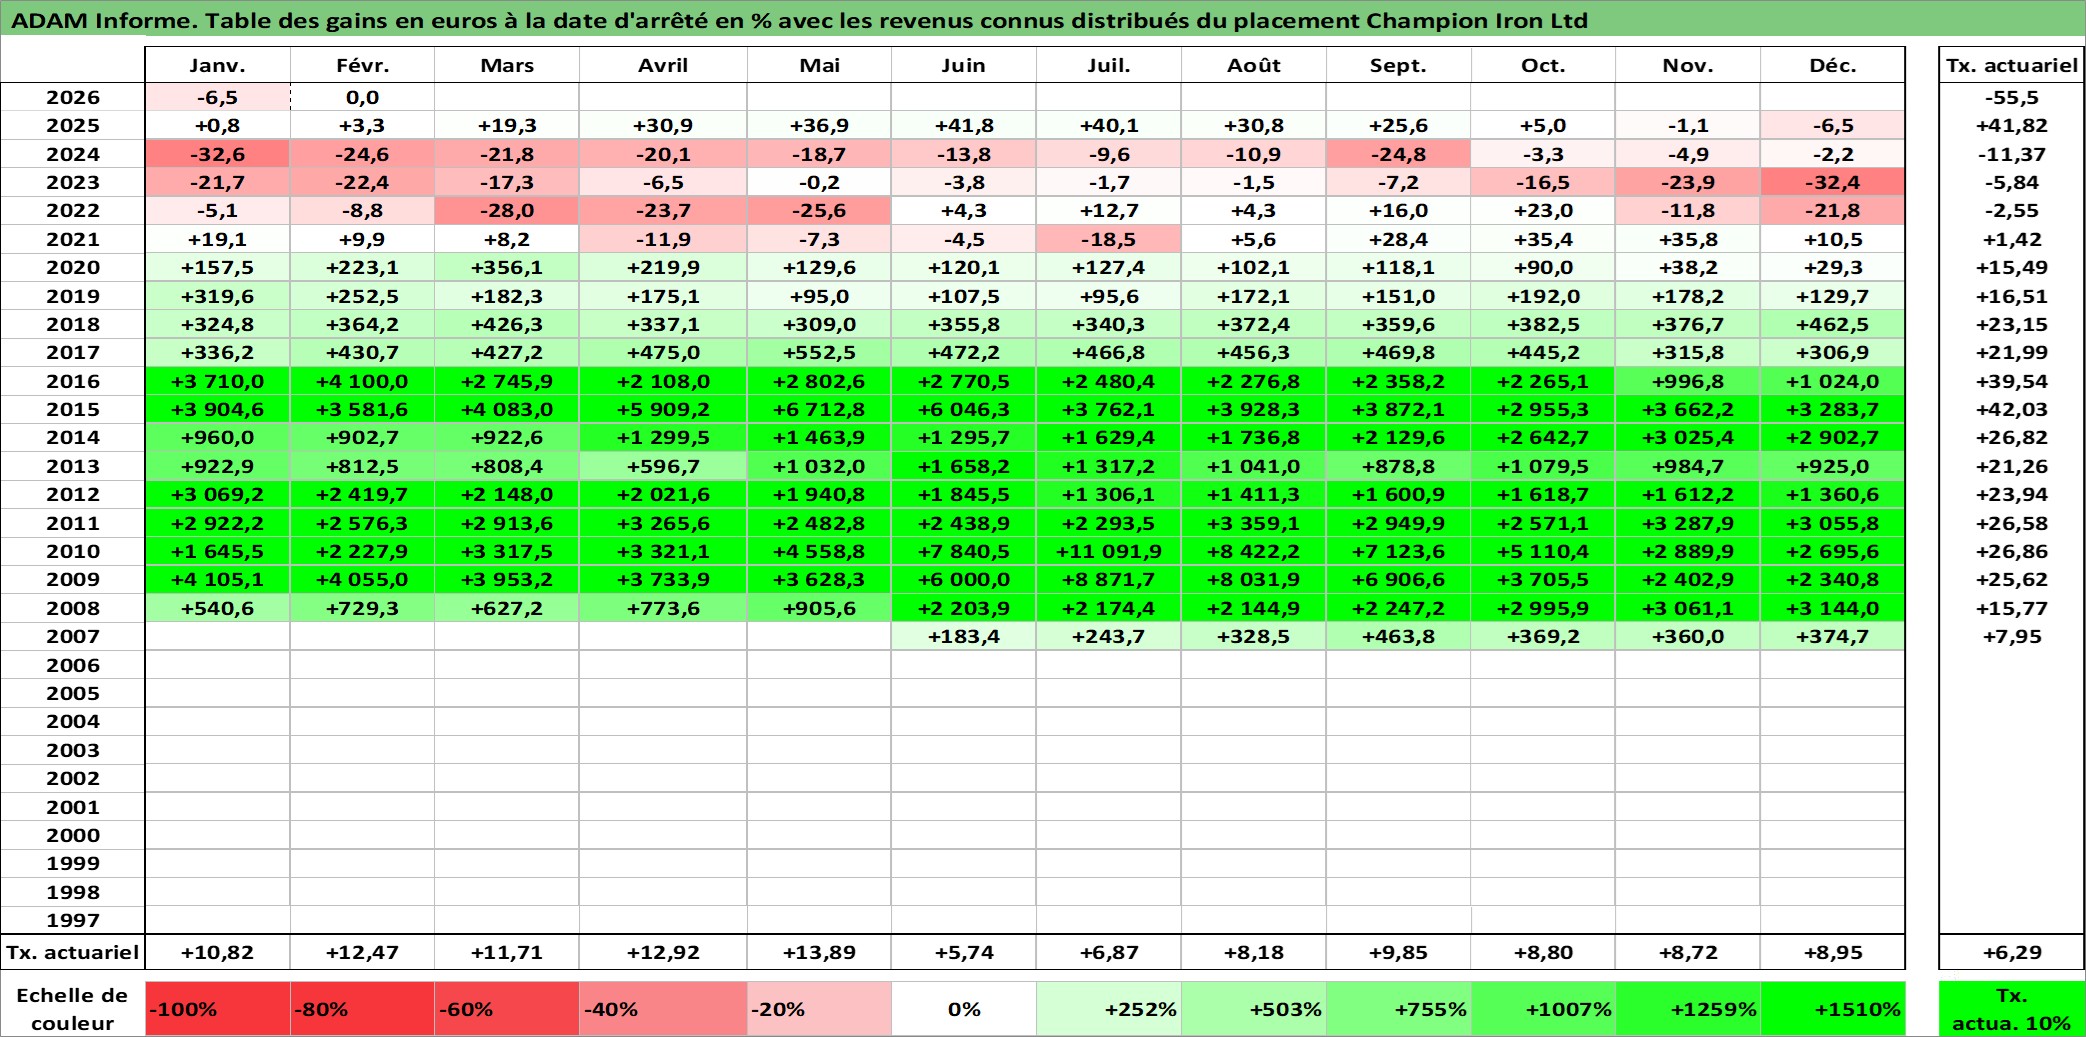Click the Déc. column header
This screenshot has width=2086, height=1037.
pos(1833,65)
